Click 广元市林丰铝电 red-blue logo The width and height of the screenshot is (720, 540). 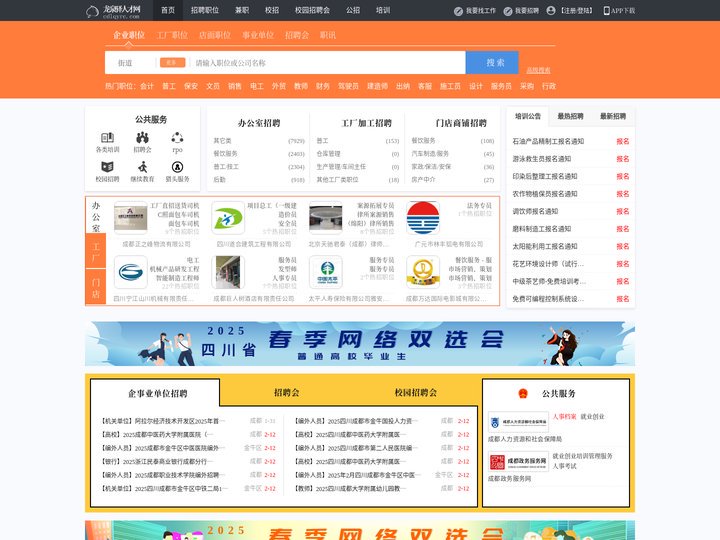(x=423, y=218)
